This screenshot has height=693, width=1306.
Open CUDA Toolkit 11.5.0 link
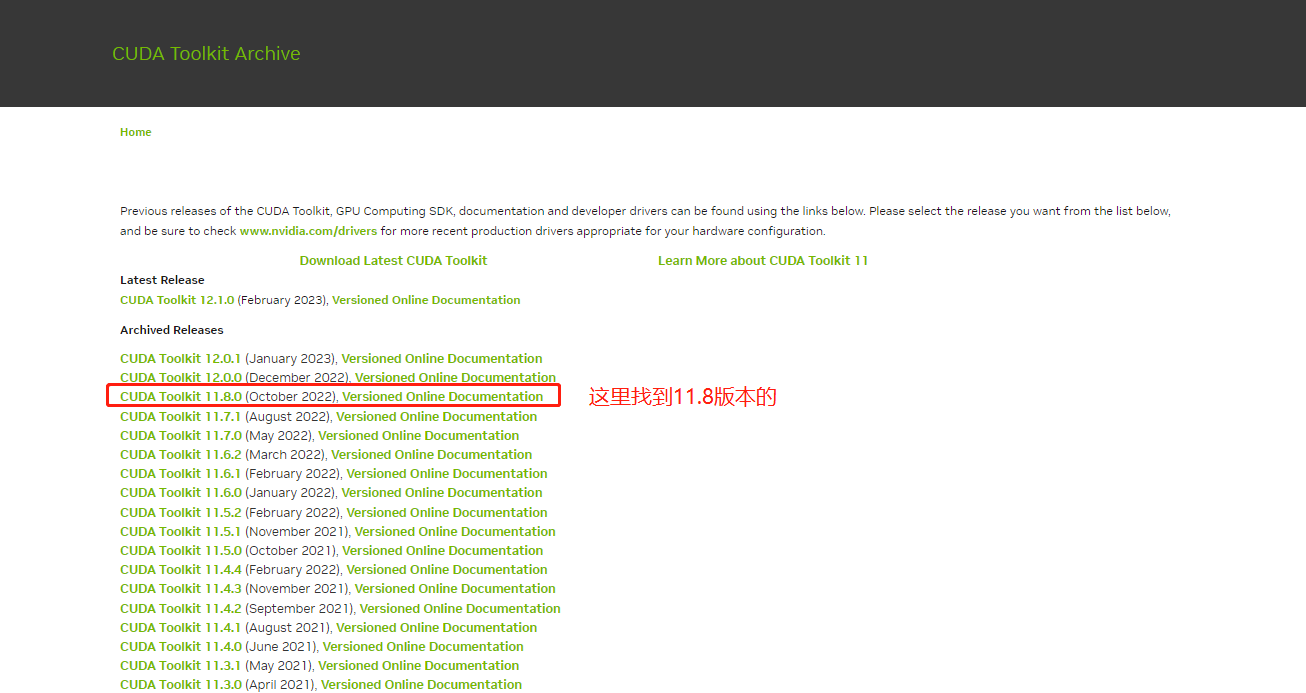click(181, 551)
